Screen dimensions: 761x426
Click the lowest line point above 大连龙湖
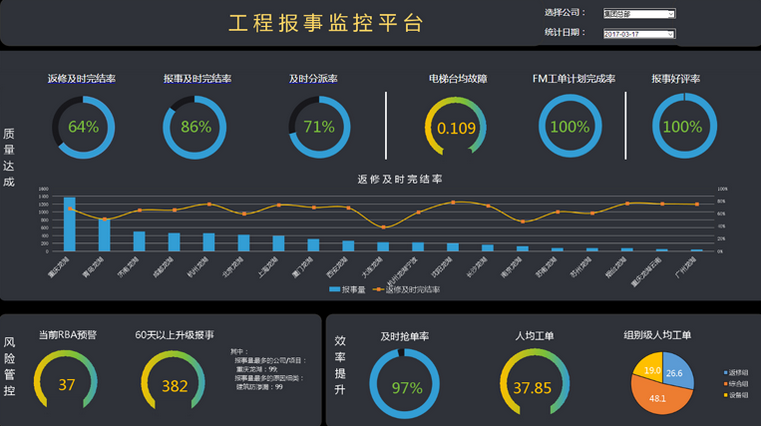[383, 227]
